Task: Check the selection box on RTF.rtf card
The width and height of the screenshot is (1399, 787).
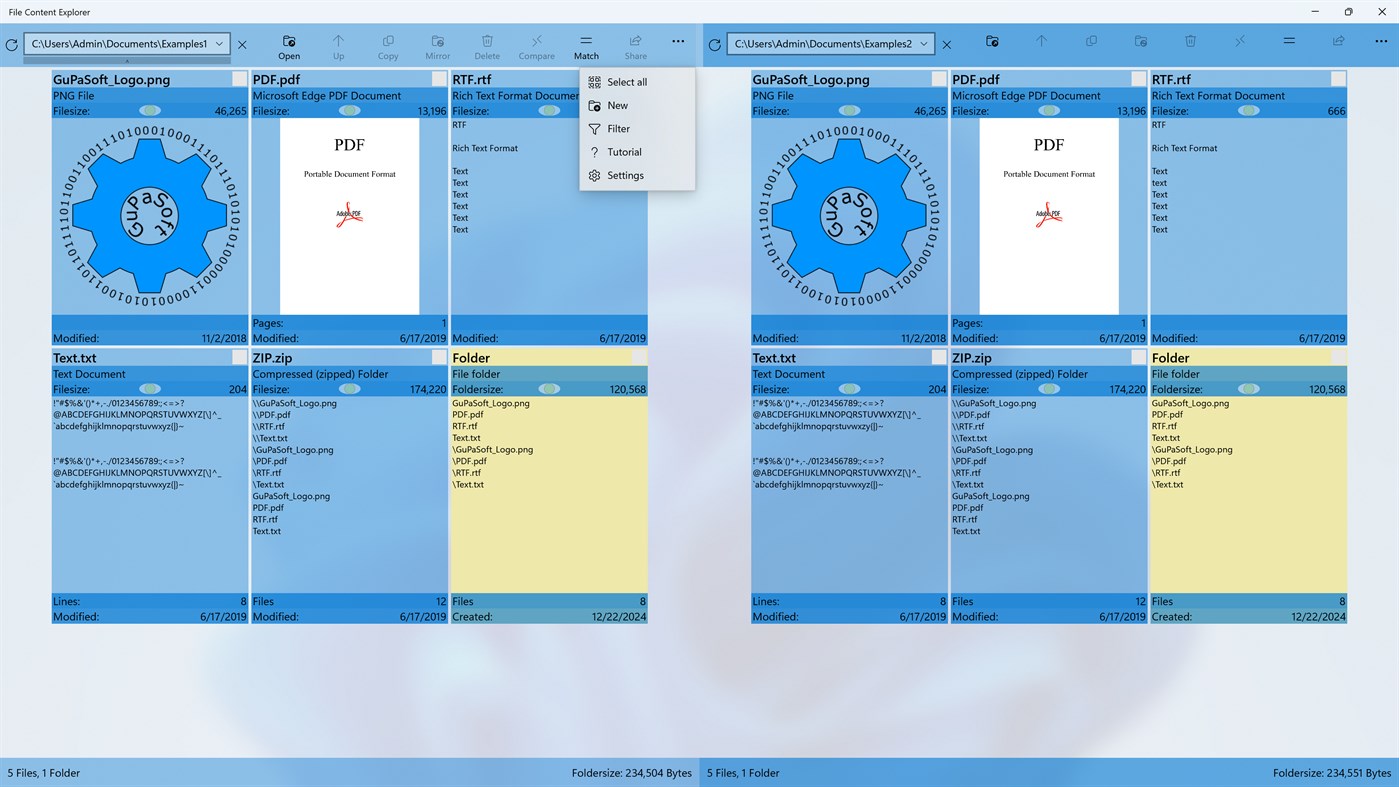Action: click(1337, 78)
